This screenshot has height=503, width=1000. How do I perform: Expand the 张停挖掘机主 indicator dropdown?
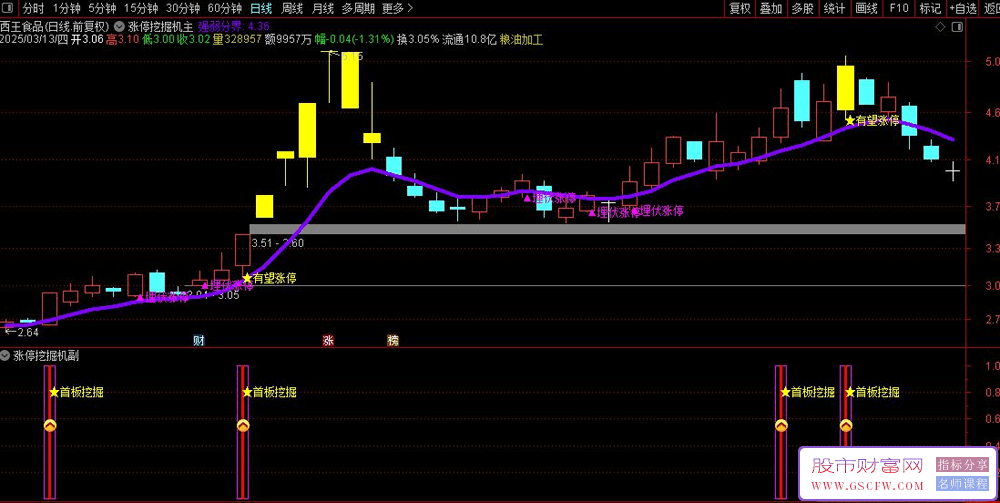(x=120, y=27)
